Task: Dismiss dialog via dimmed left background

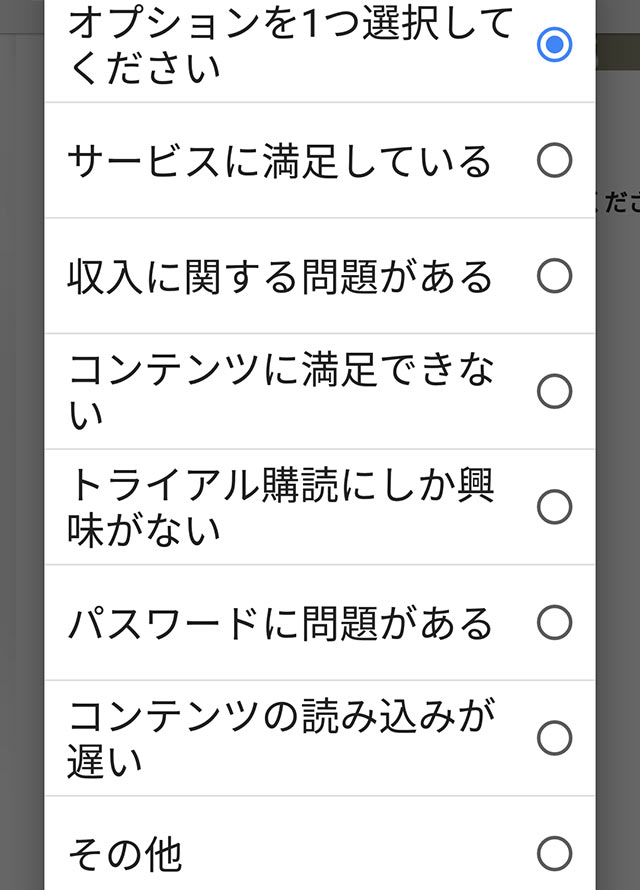Action: 22,454
